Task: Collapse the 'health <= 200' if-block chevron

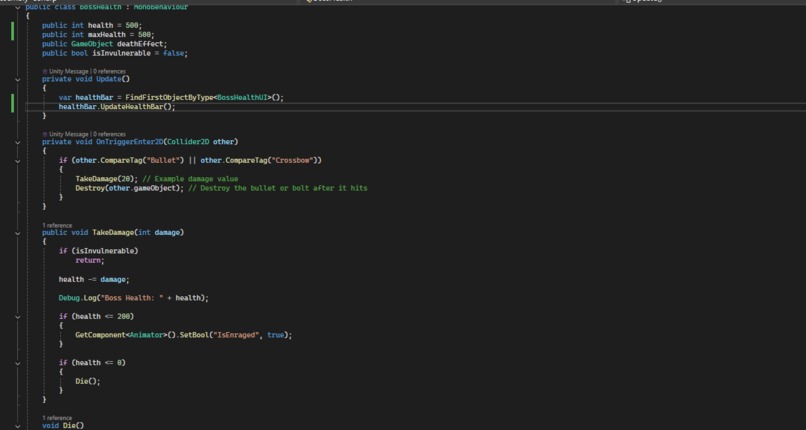Action: (18, 316)
